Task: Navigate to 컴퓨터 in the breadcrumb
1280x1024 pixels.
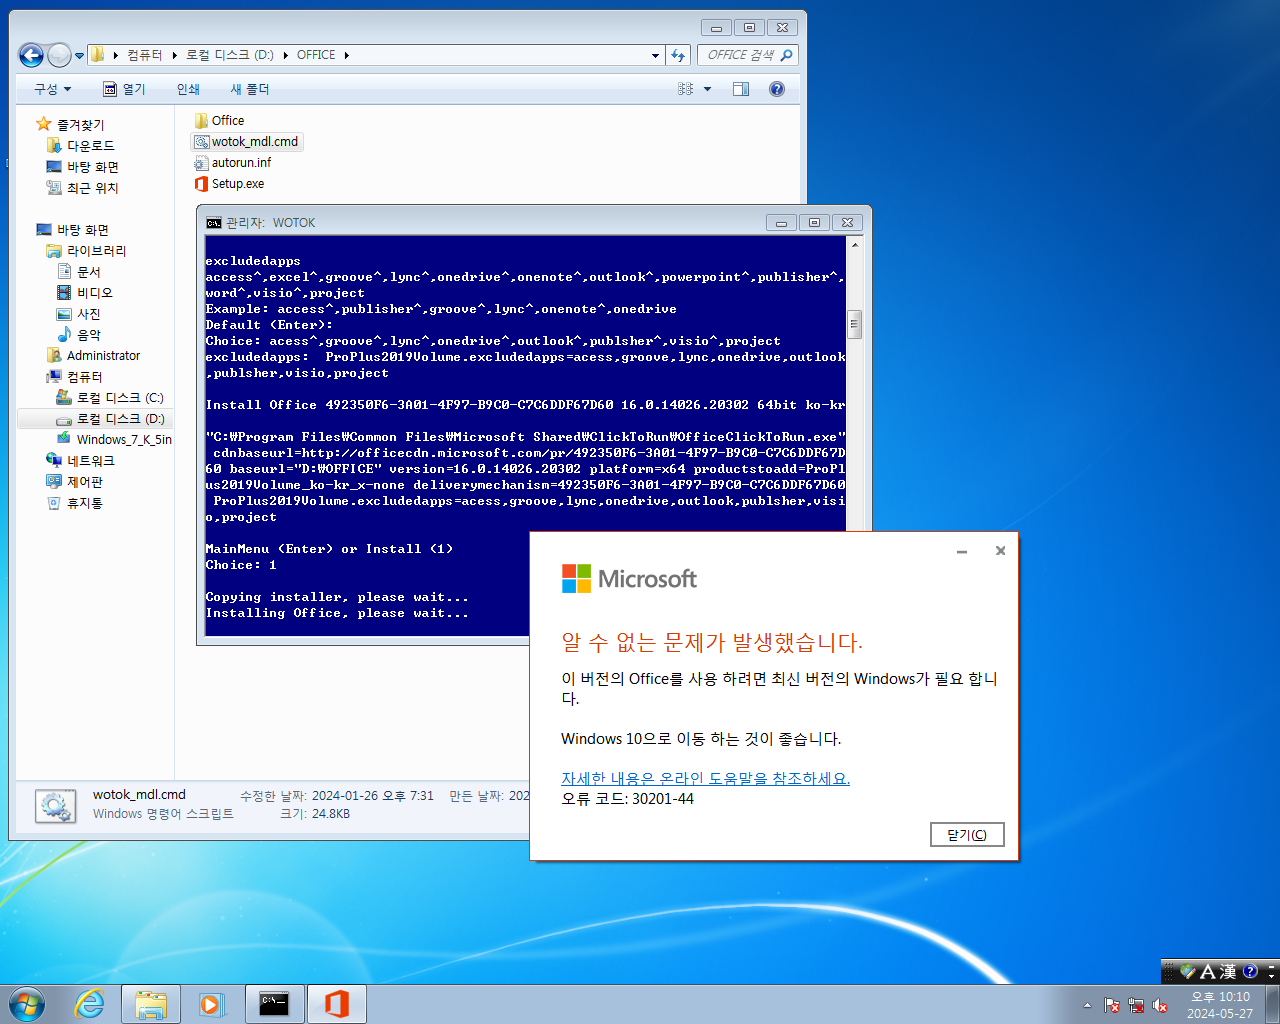Action: pyautogui.click(x=144, y=55)
